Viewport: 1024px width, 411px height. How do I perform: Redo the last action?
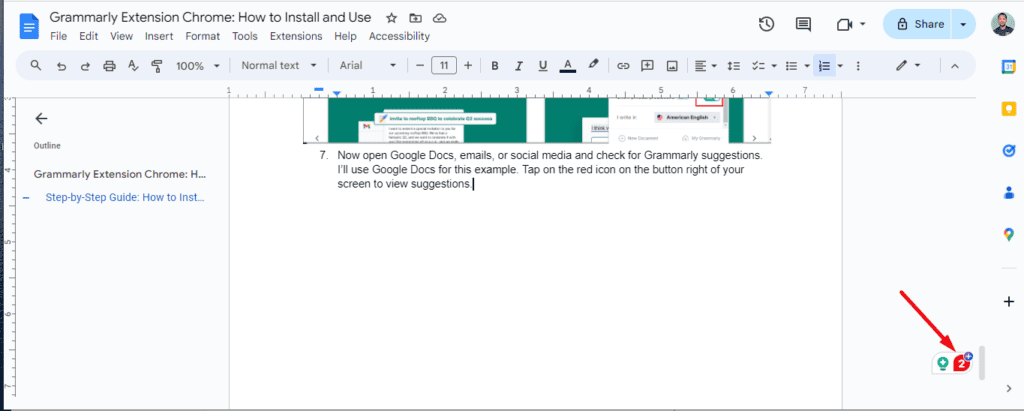[x=85, y=65]
